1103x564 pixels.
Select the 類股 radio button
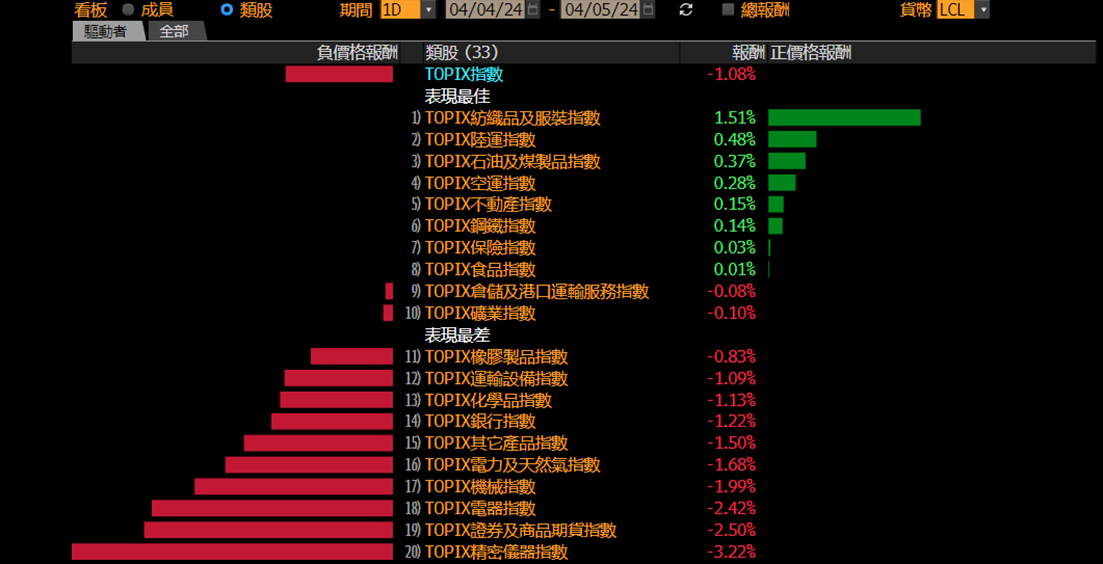(227, 10)
